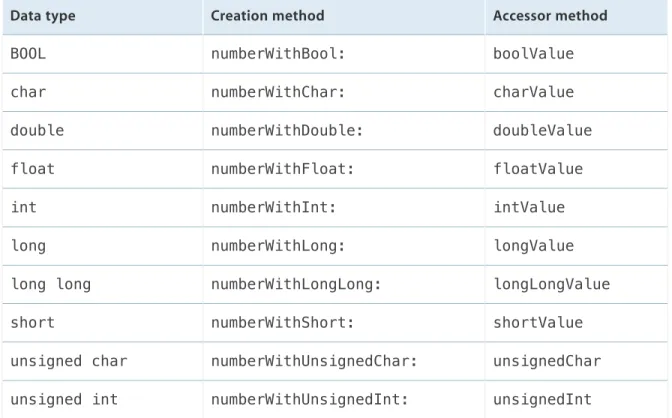Select the 'numberWithBool:' cell

(344, 54)
